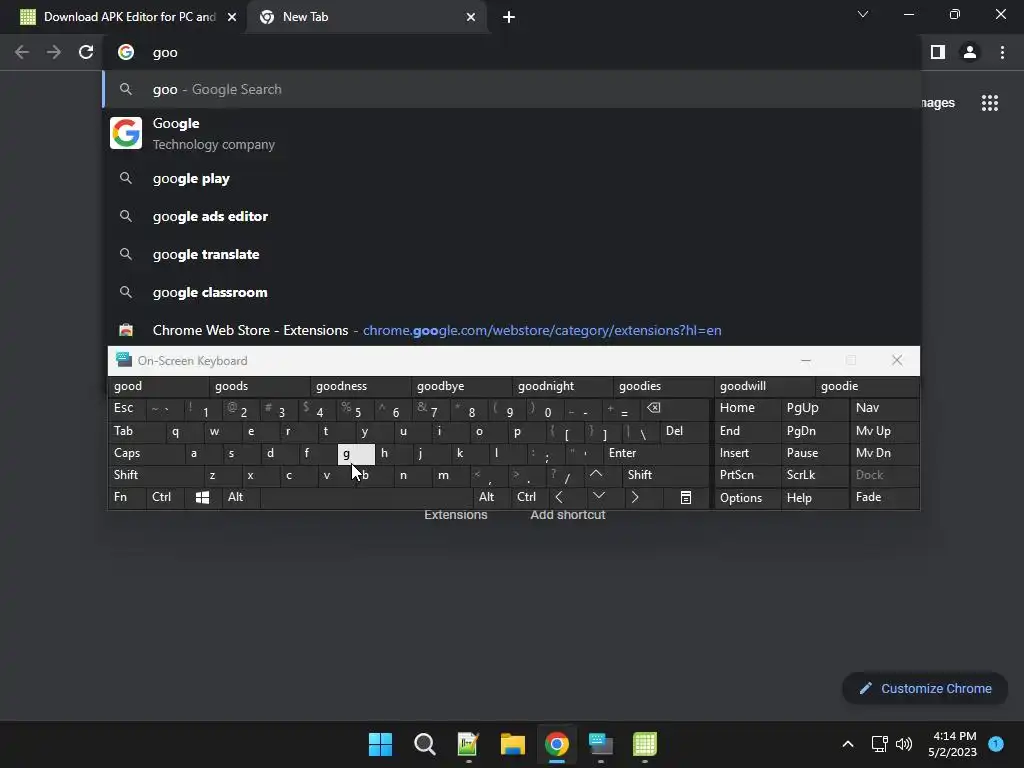Toggle the right Shift key
The width and height of the screenshot is (1024, 768).
[665, 475]
